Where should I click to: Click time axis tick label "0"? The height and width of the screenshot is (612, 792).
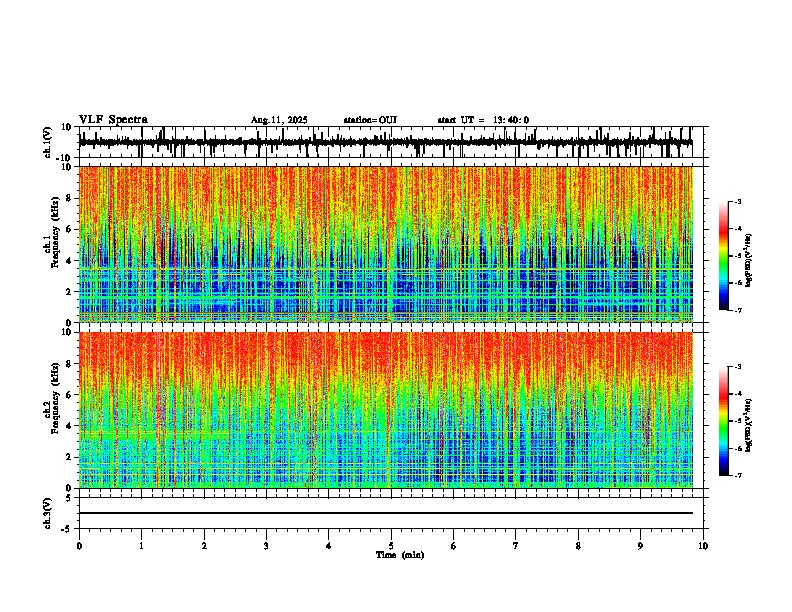[79, 546]
